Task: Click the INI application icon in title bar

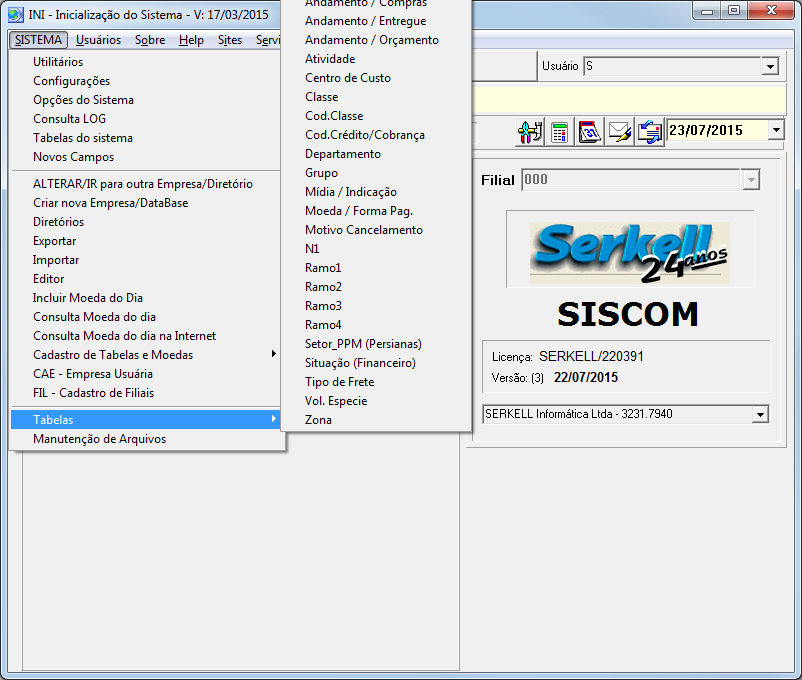Action: [16, 15]
